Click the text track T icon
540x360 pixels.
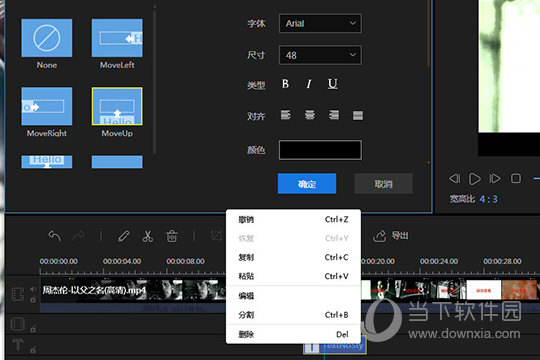(18, 345)
